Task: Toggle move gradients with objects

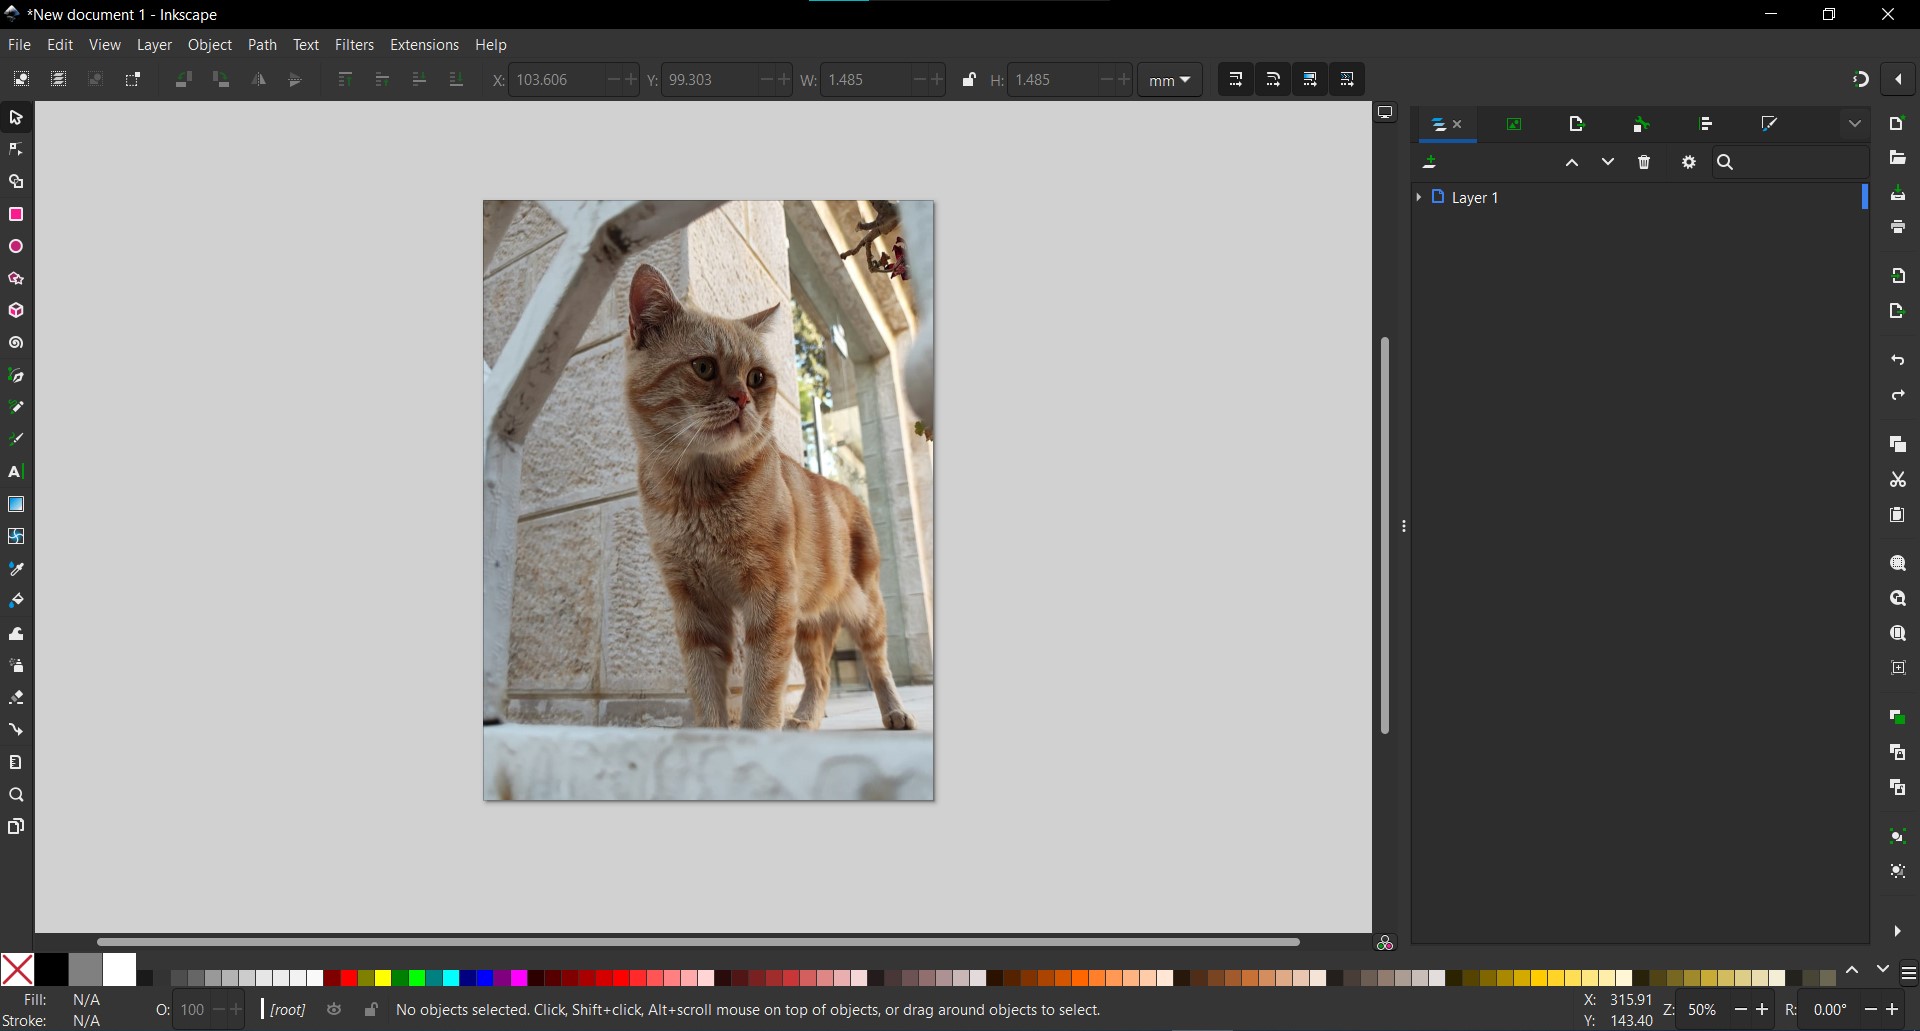Action: coord(1310,80)
